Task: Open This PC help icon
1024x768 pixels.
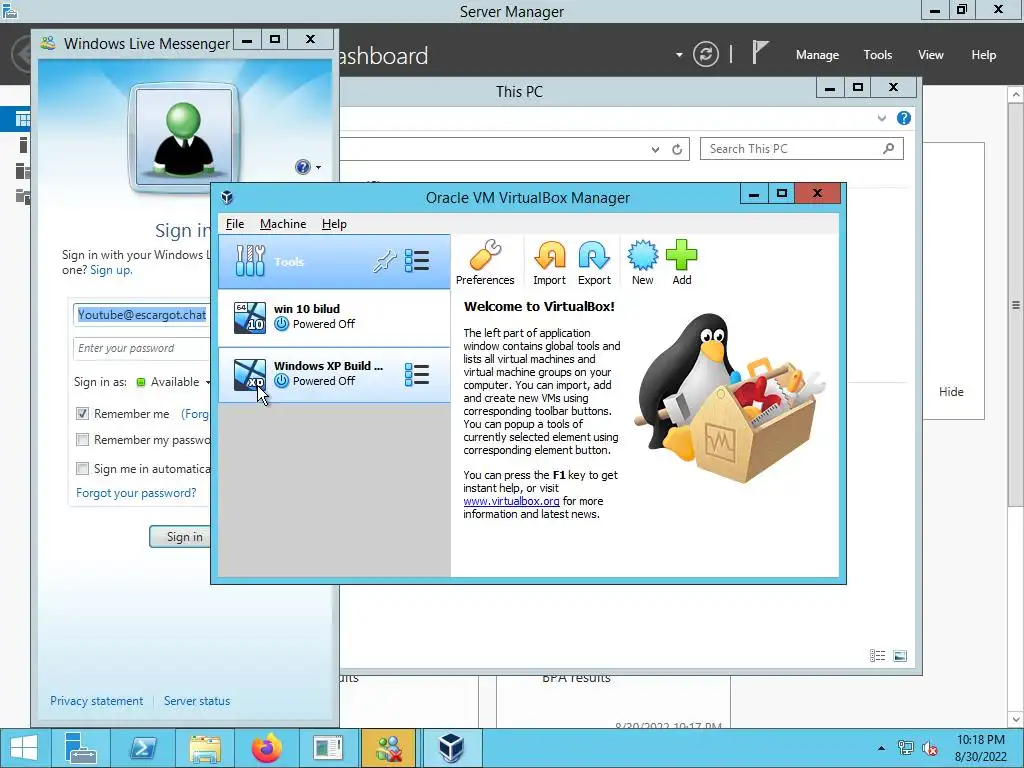Action: coord(904,118)
